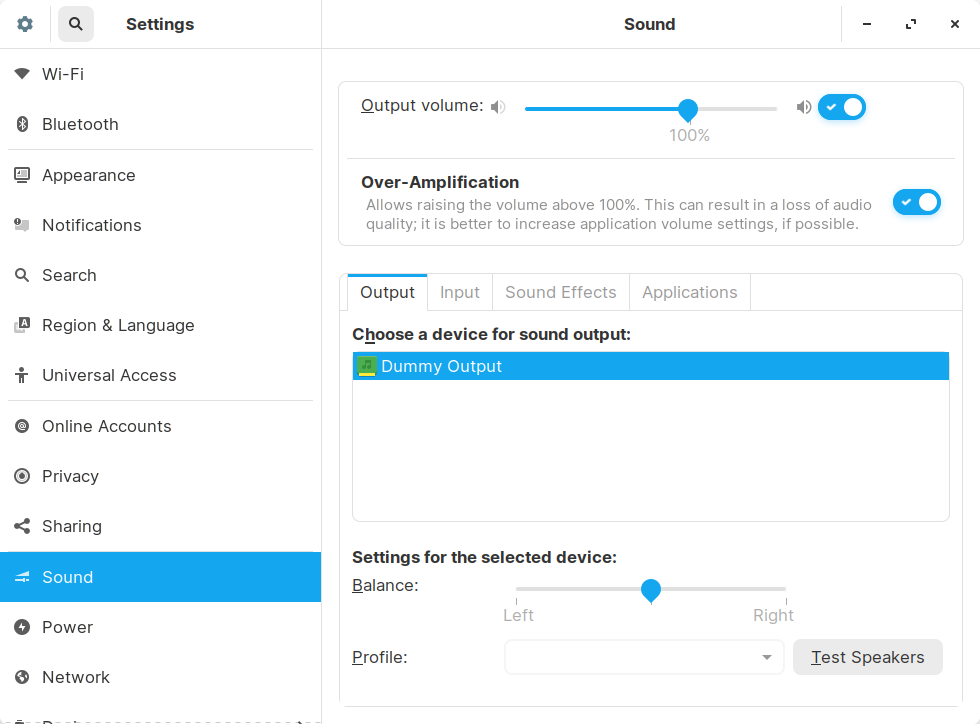Screen dimensions: 980x724
Task: Click the Universal Access person icon
Action: pos(22,375)
